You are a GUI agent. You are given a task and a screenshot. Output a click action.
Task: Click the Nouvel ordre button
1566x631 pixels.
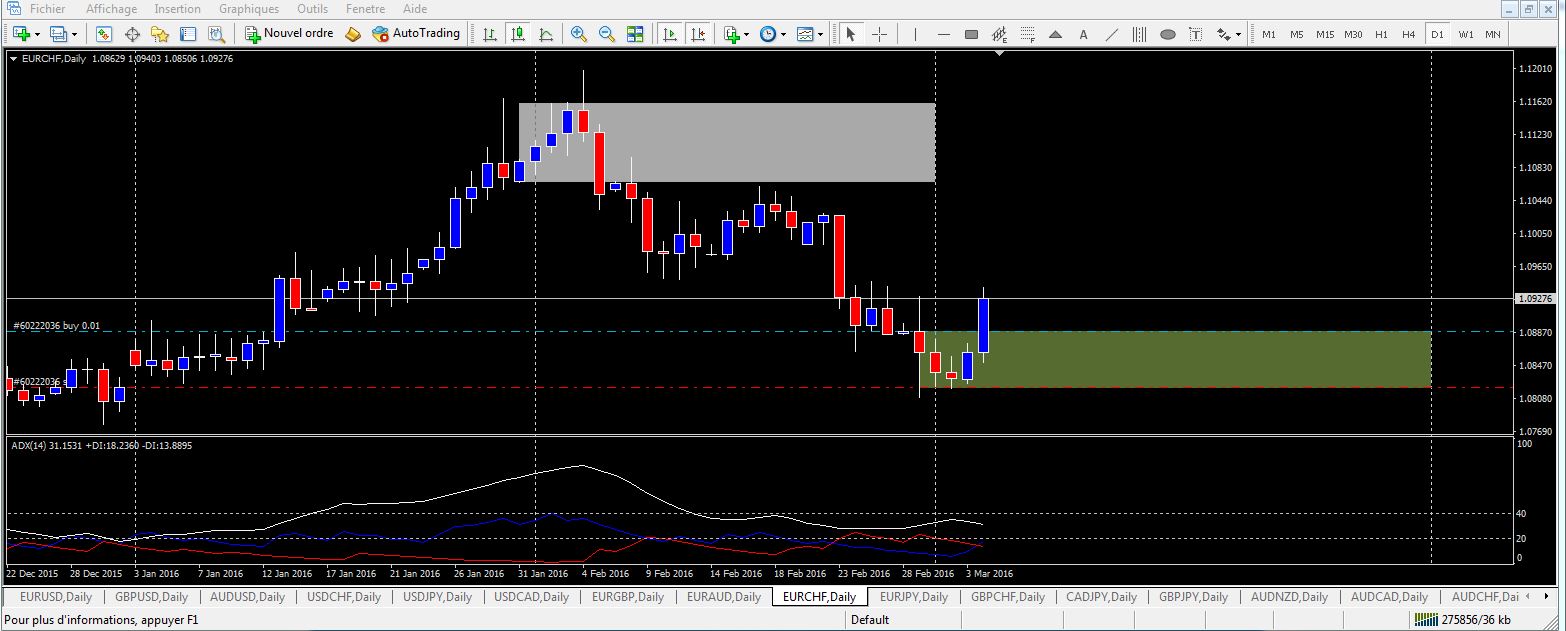pyautogui.click(x=289, y=34)
